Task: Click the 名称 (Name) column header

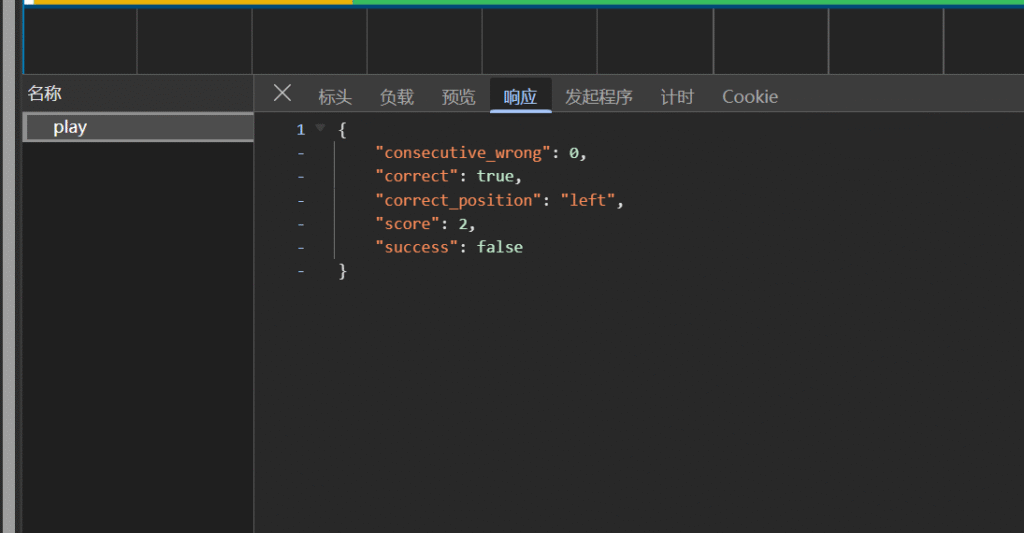Action: [x=45, y=94]
